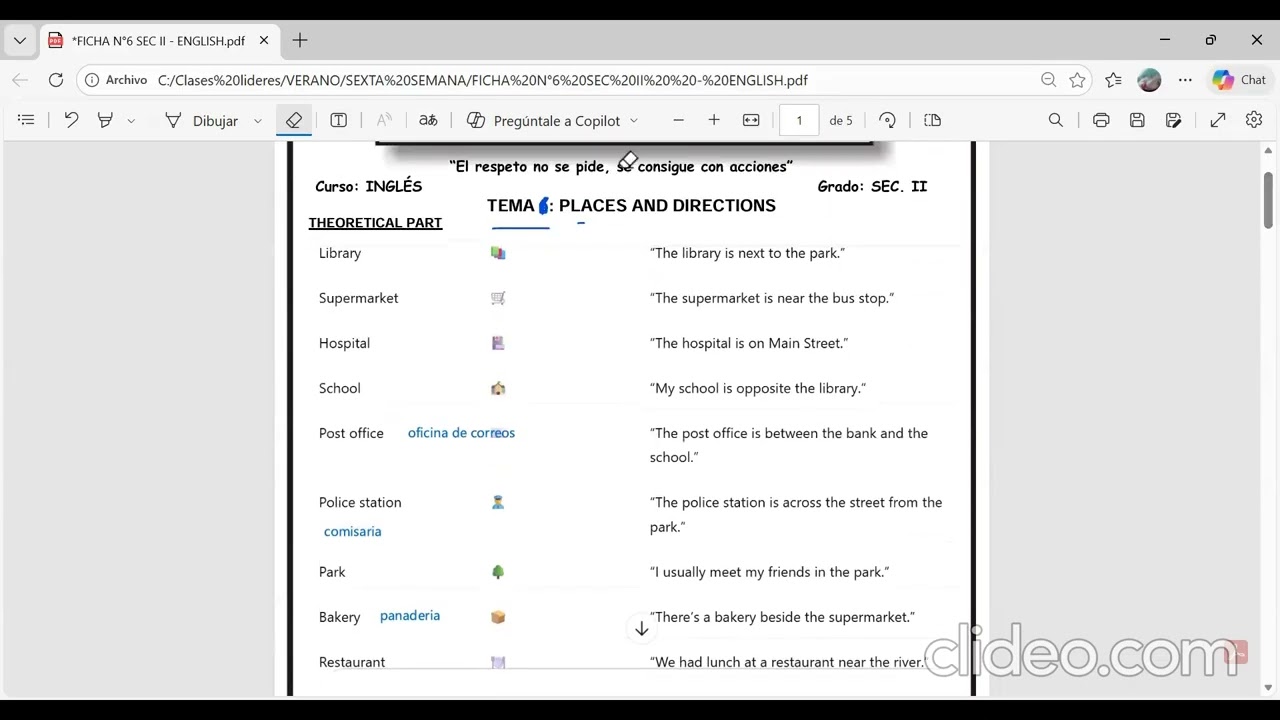Rotate the PDF page

887,120
